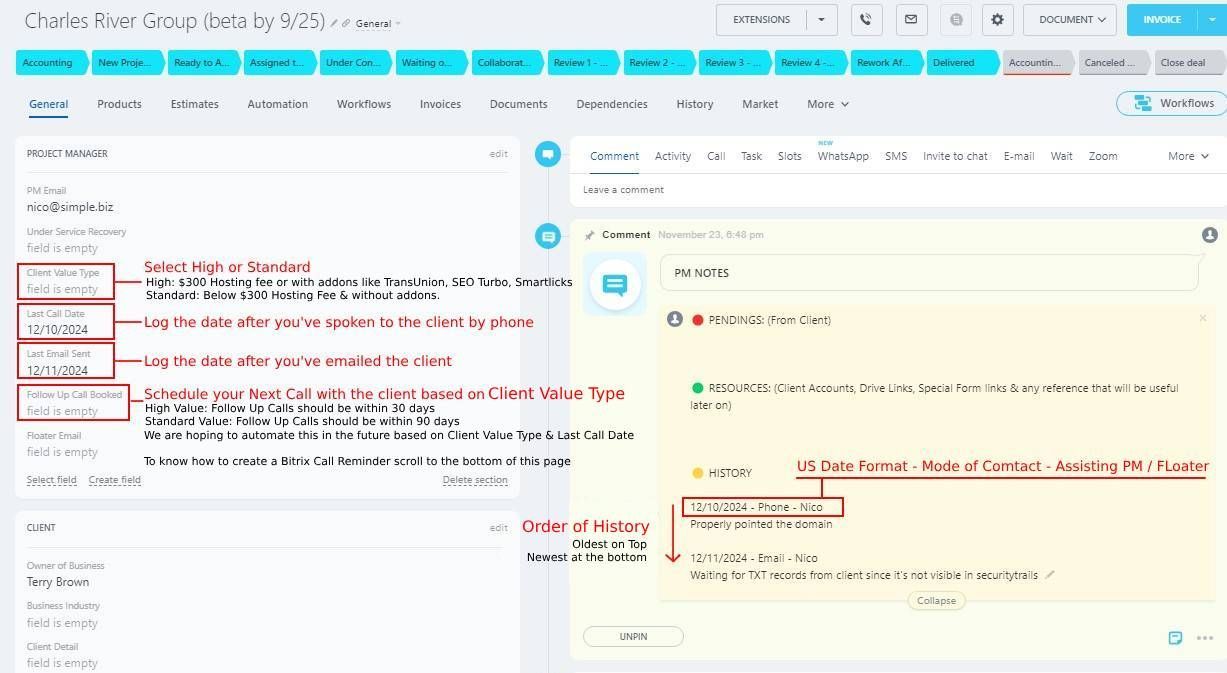Click the pencil icon after the securitytrails comment text
This screenshot has width=1227, height=673.
pyautogui.click(x=1048, y=575)
